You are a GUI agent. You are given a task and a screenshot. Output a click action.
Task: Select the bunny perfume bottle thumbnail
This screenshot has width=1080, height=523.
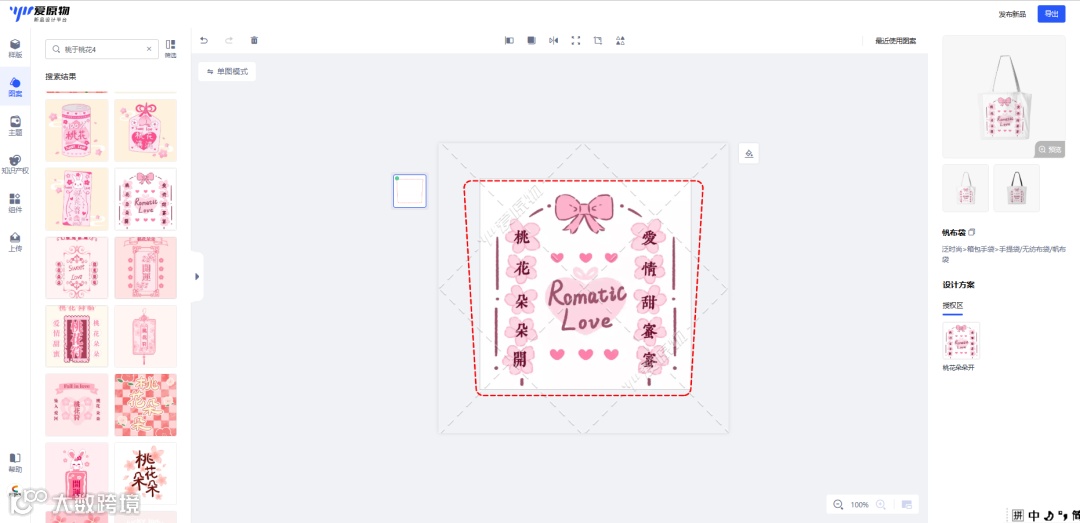tap(76, 473)
